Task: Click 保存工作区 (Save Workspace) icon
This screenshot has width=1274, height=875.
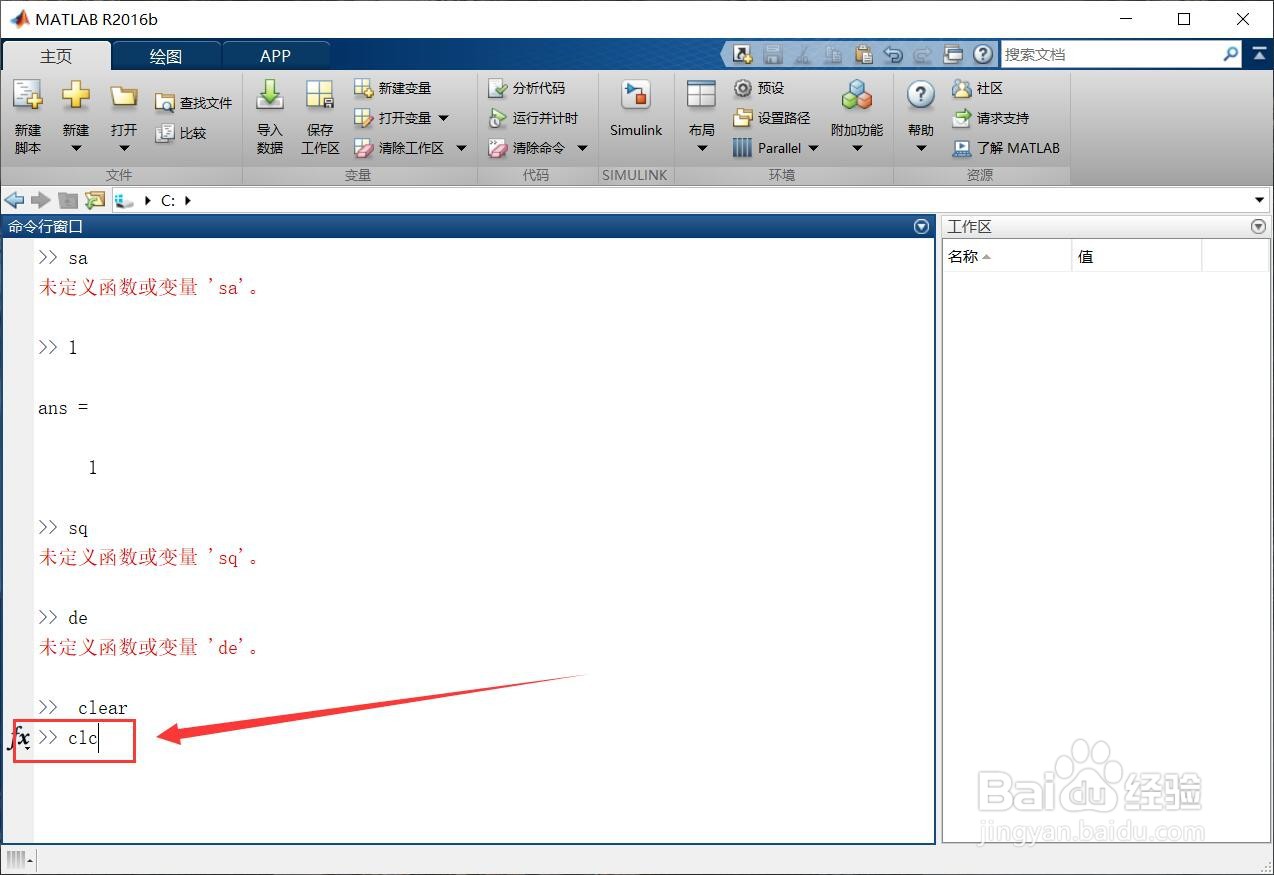Action: [320, 96]
